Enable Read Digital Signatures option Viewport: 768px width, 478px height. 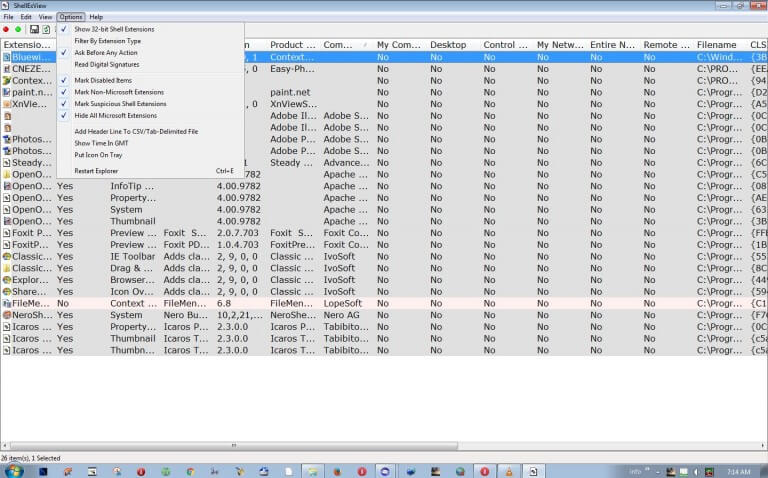(107, 65)
